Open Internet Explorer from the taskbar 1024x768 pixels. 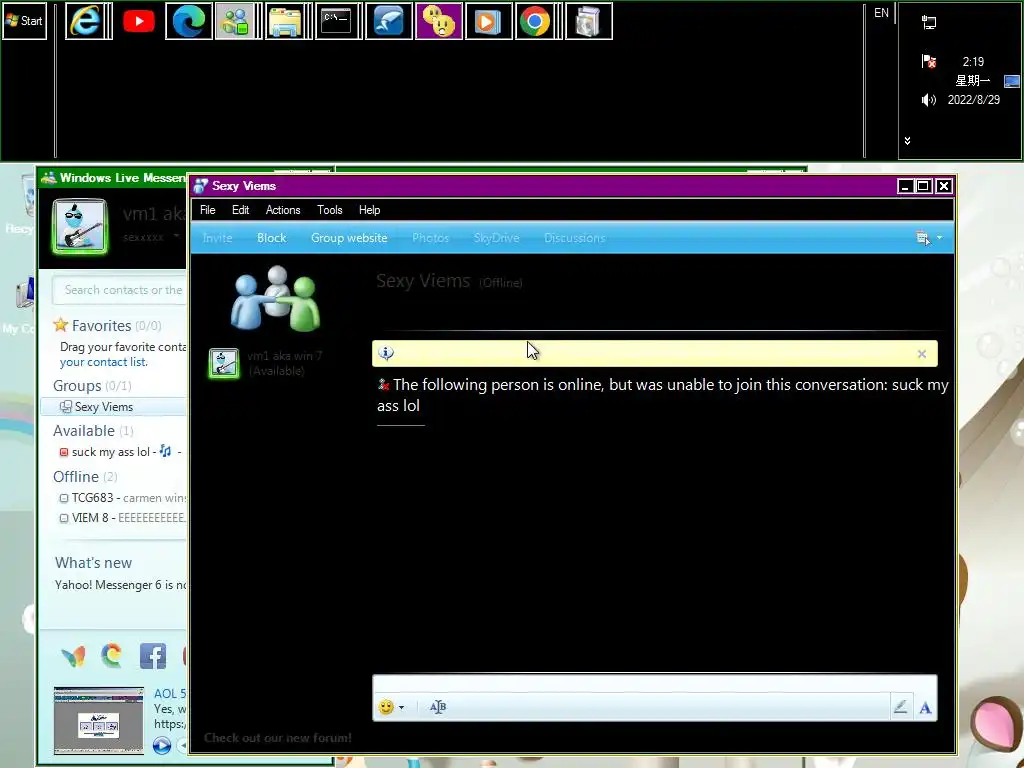click(86, 21)
